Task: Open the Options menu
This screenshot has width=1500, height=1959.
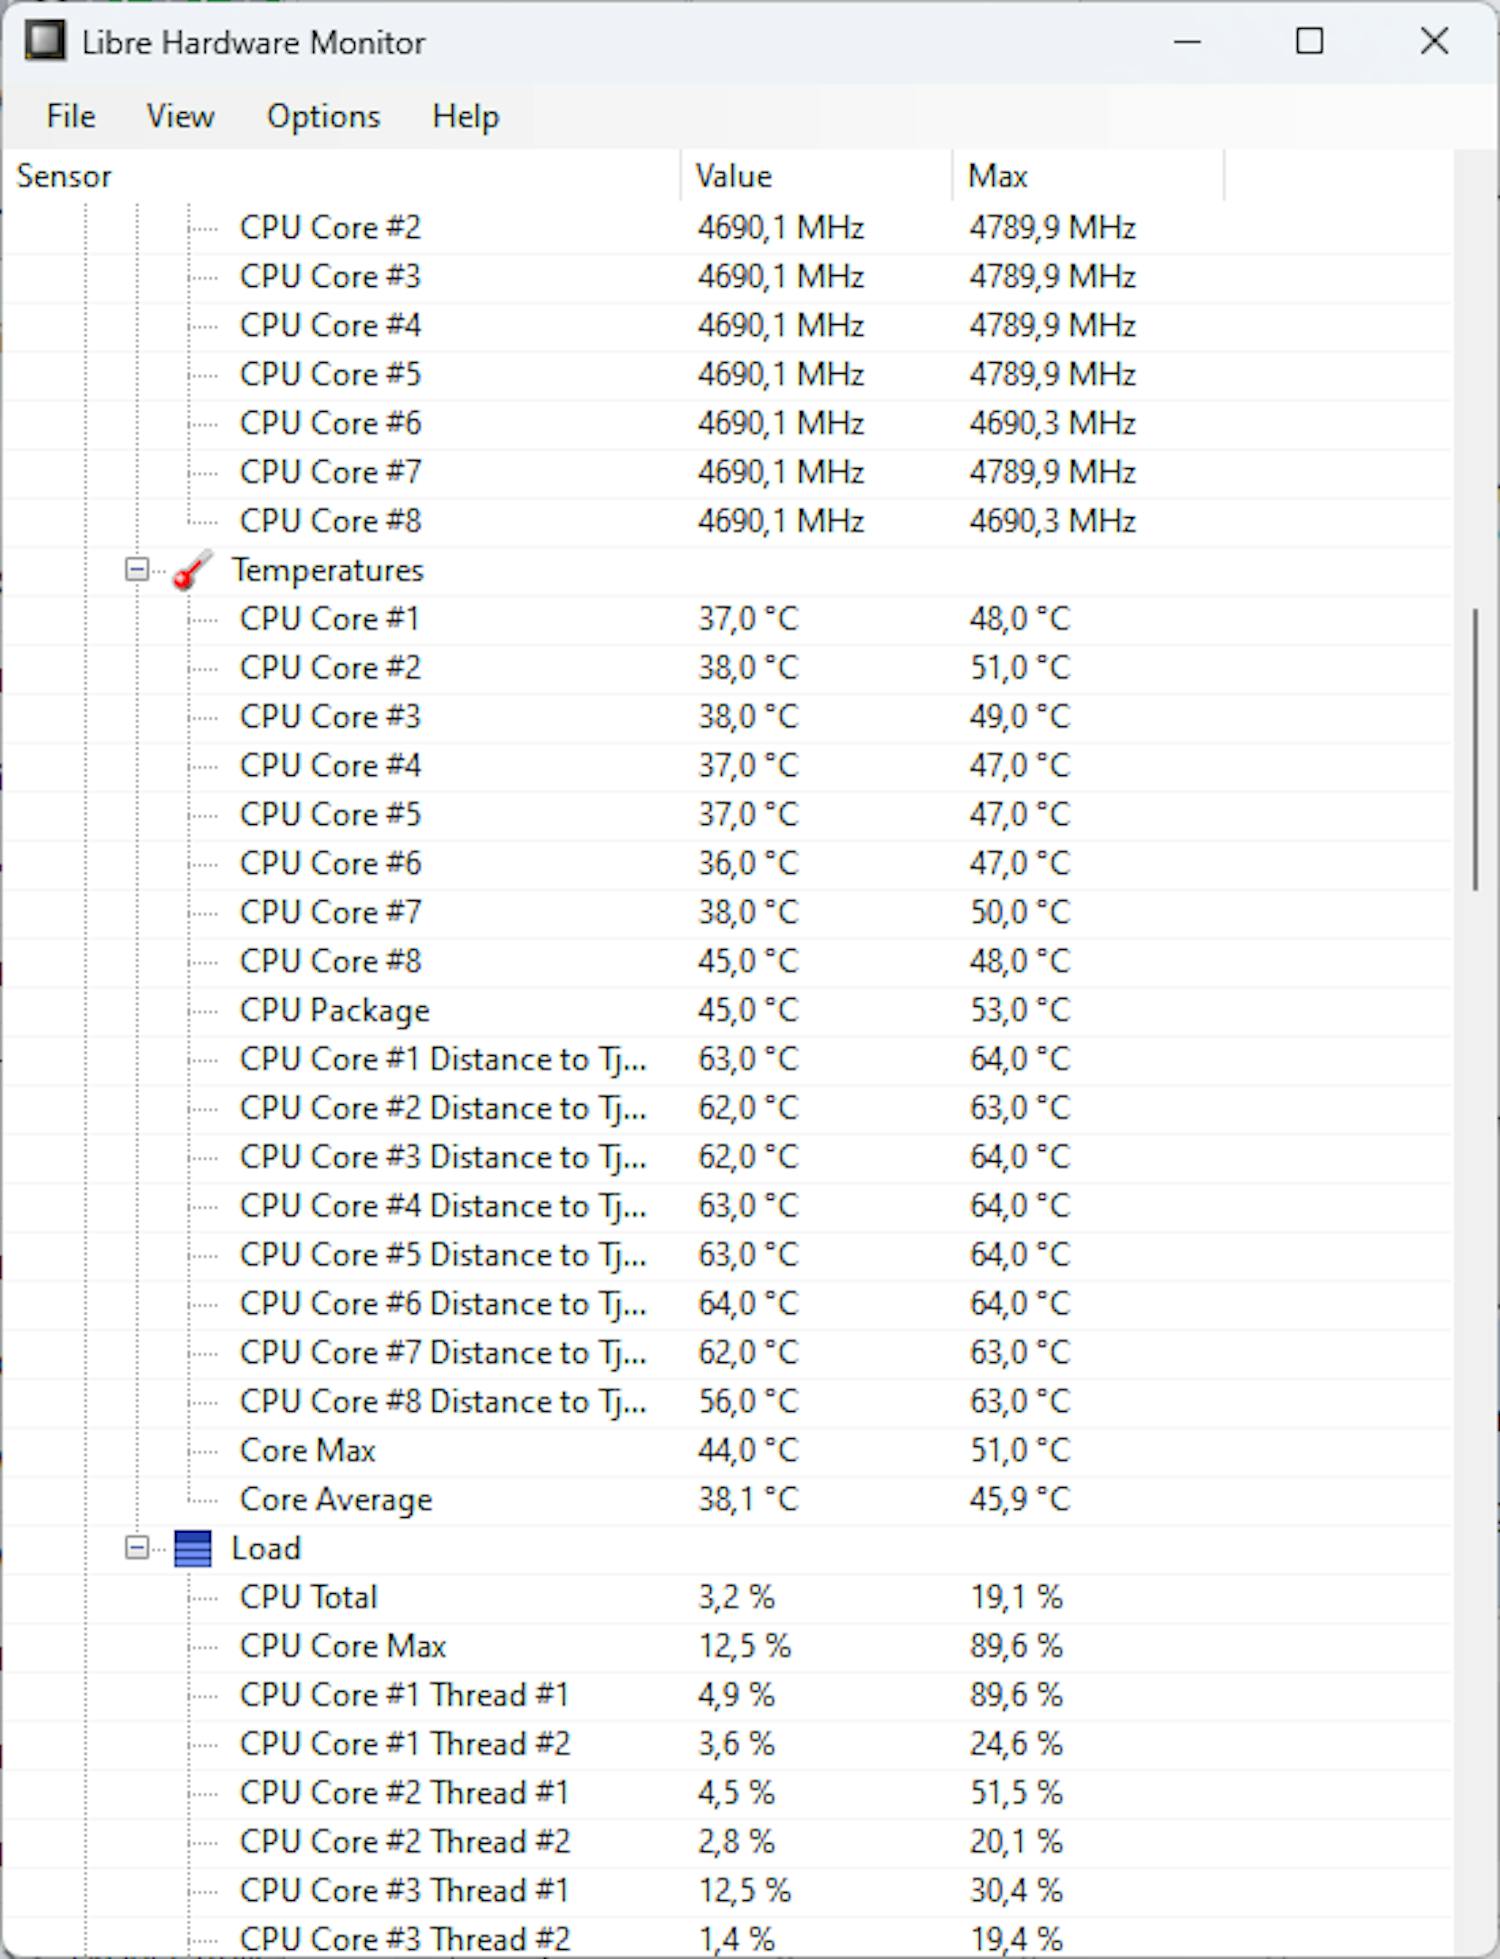Action: [323, 116]
